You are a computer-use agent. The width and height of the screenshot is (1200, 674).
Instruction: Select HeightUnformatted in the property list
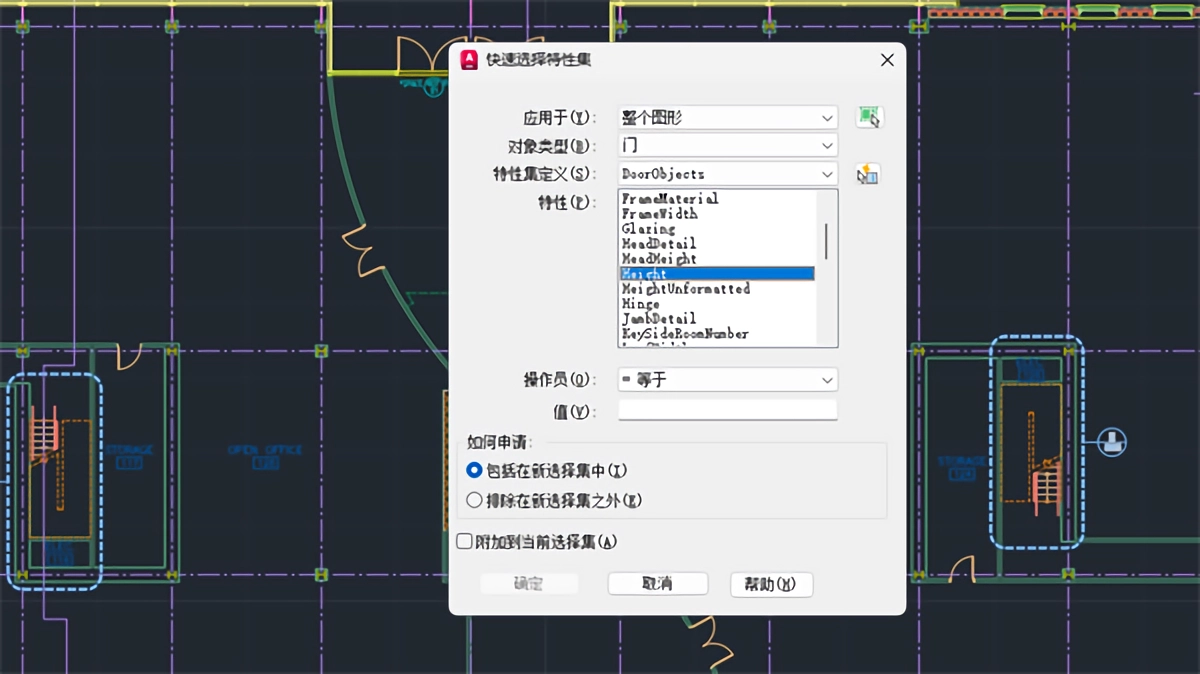pos(700,288)
